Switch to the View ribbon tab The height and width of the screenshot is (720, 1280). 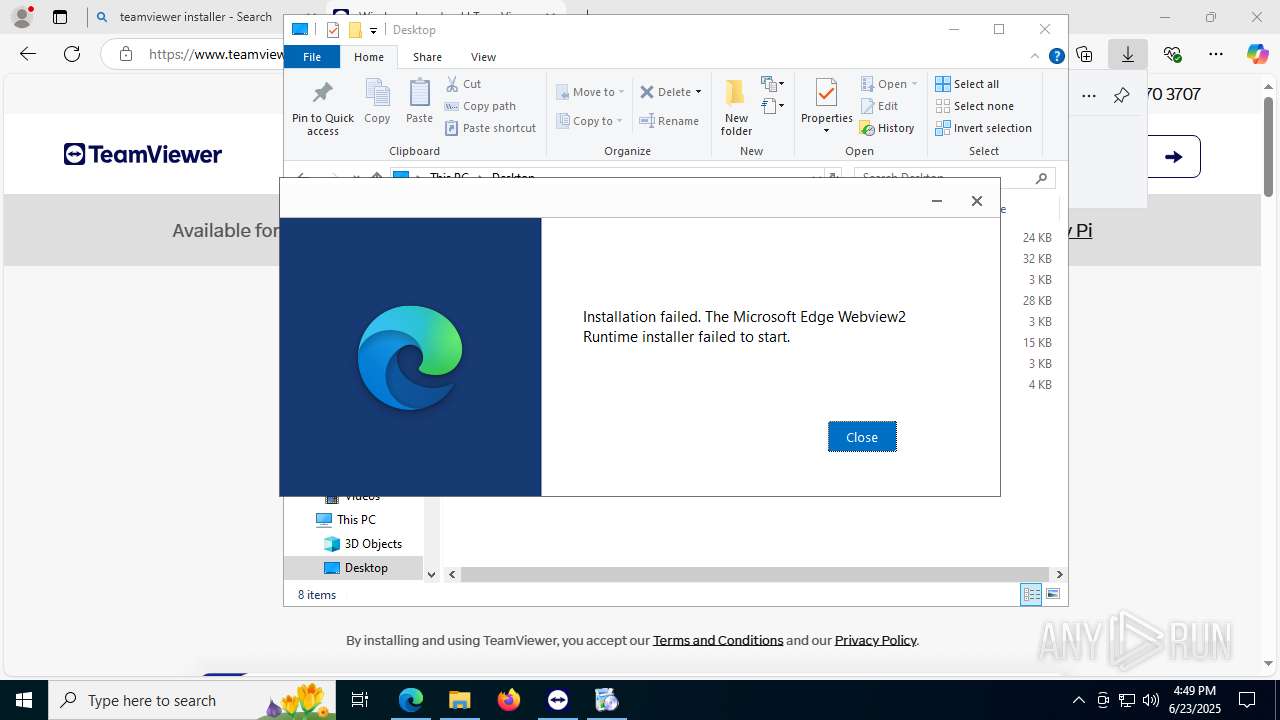pos(483,57)
